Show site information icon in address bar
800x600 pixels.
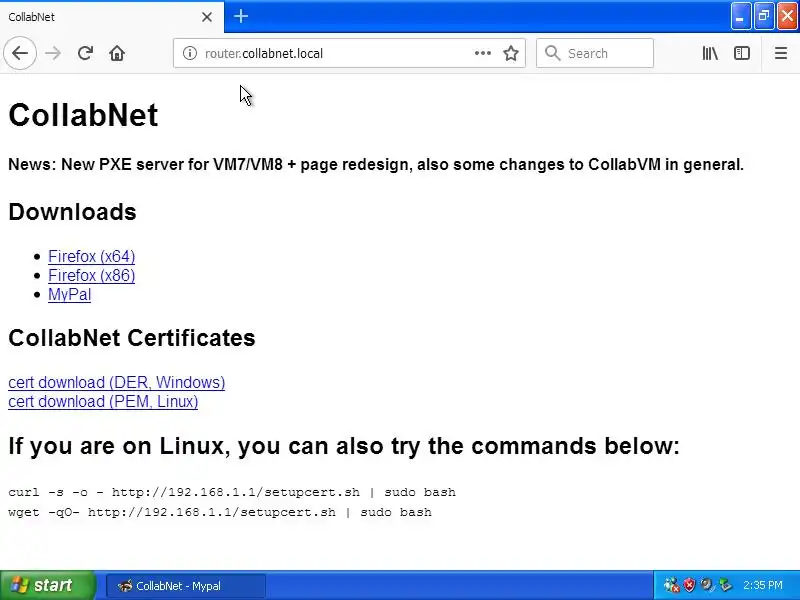(x=189, y=53)
